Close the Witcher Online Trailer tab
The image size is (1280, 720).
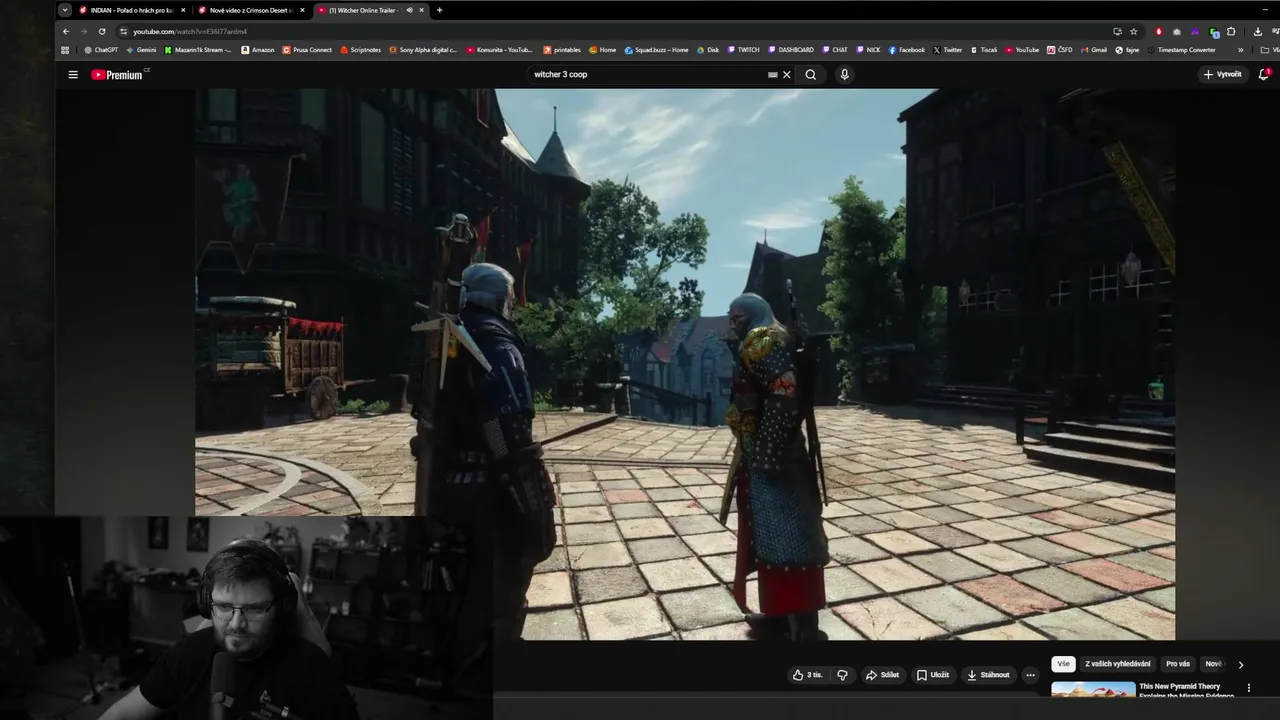tap(421, 10)
